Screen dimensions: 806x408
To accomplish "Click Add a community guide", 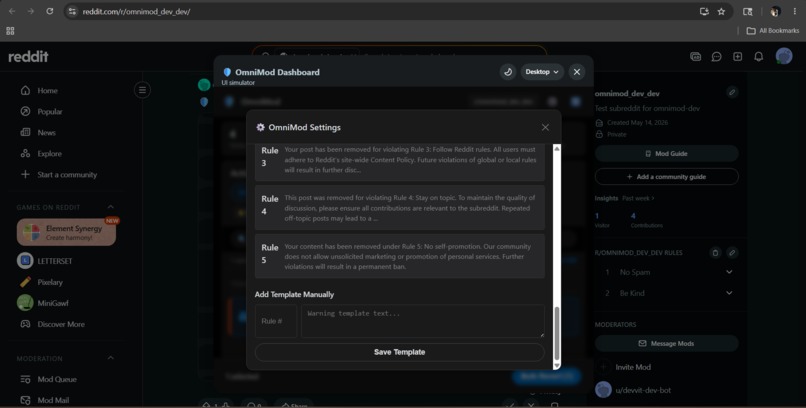I will pyautogui.click(x=667, y=177).
